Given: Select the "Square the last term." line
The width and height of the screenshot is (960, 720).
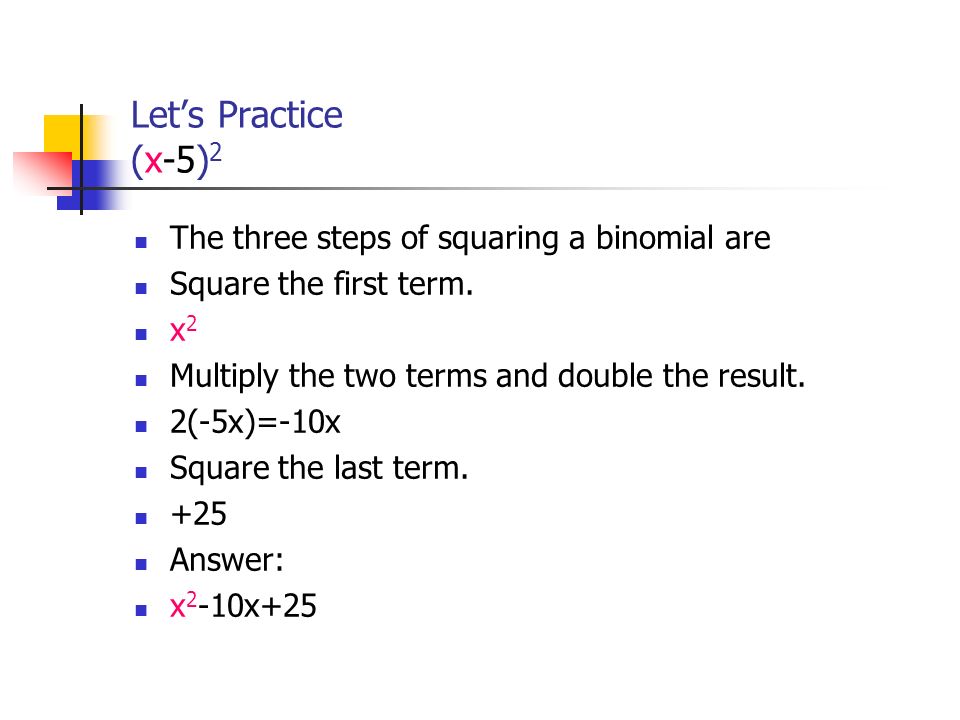Looking at the screenshot, I should (319, 468).
